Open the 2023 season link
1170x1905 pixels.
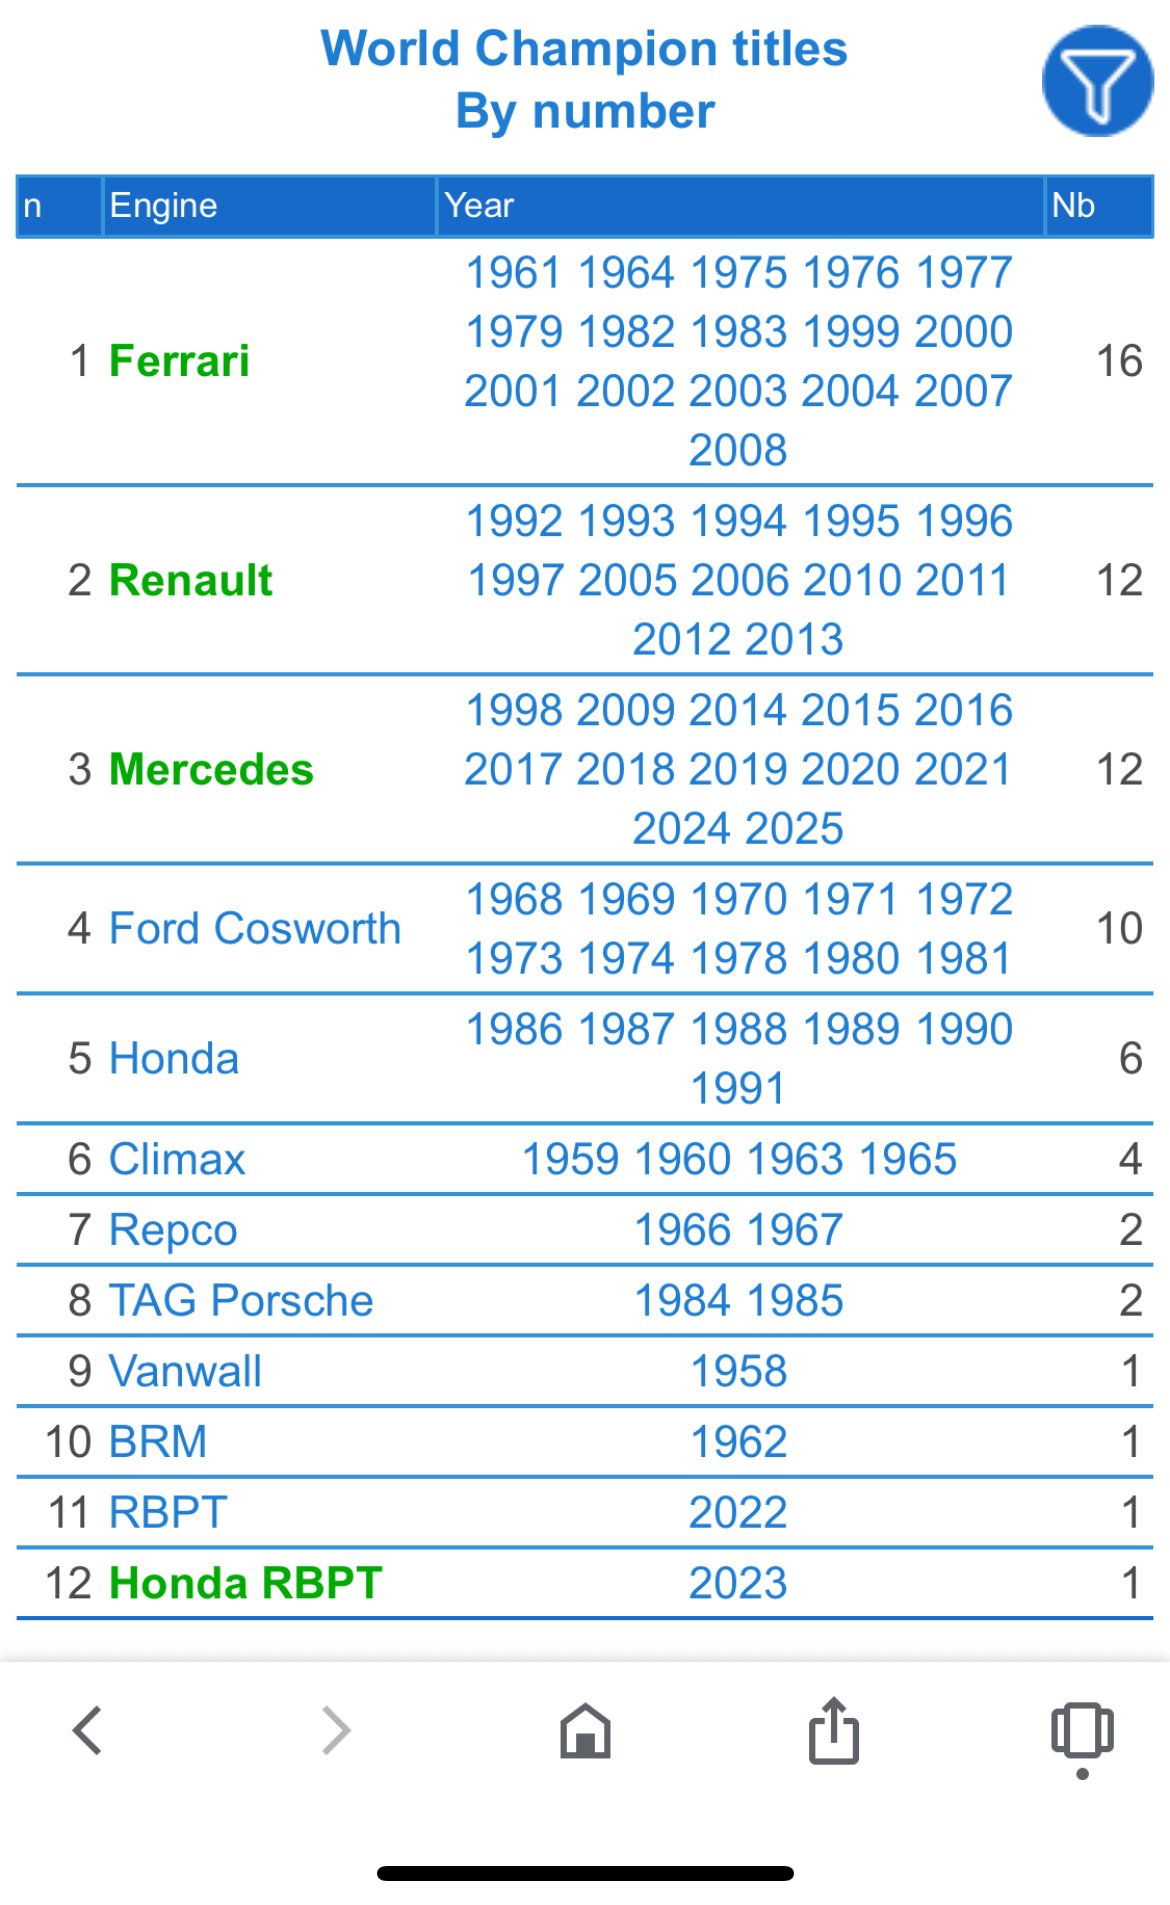coord(738,1583)
